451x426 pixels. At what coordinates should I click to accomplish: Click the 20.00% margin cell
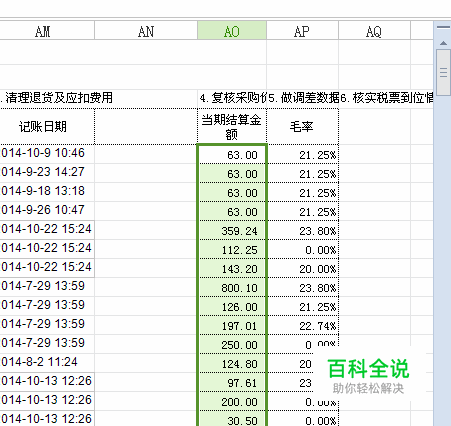tap(302, 268)
